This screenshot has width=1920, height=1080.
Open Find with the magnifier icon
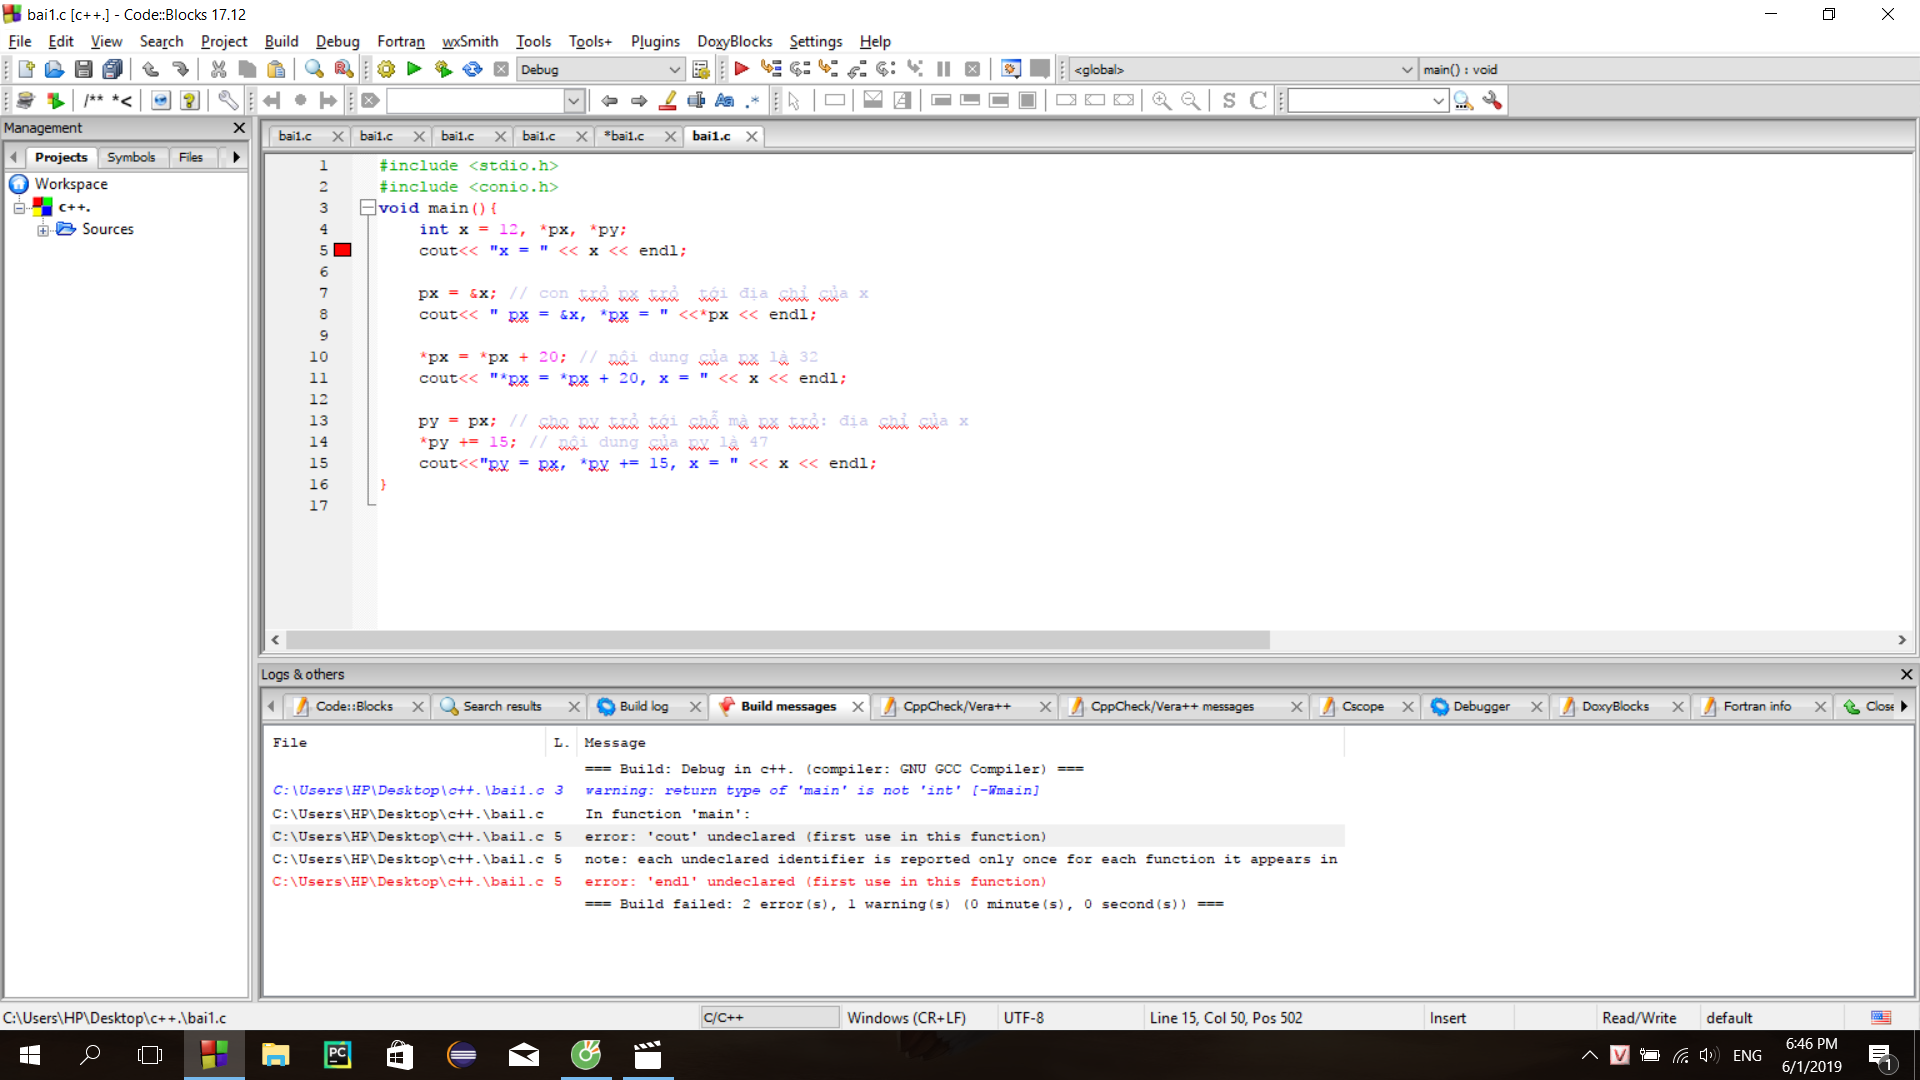(x=314, y=69)
